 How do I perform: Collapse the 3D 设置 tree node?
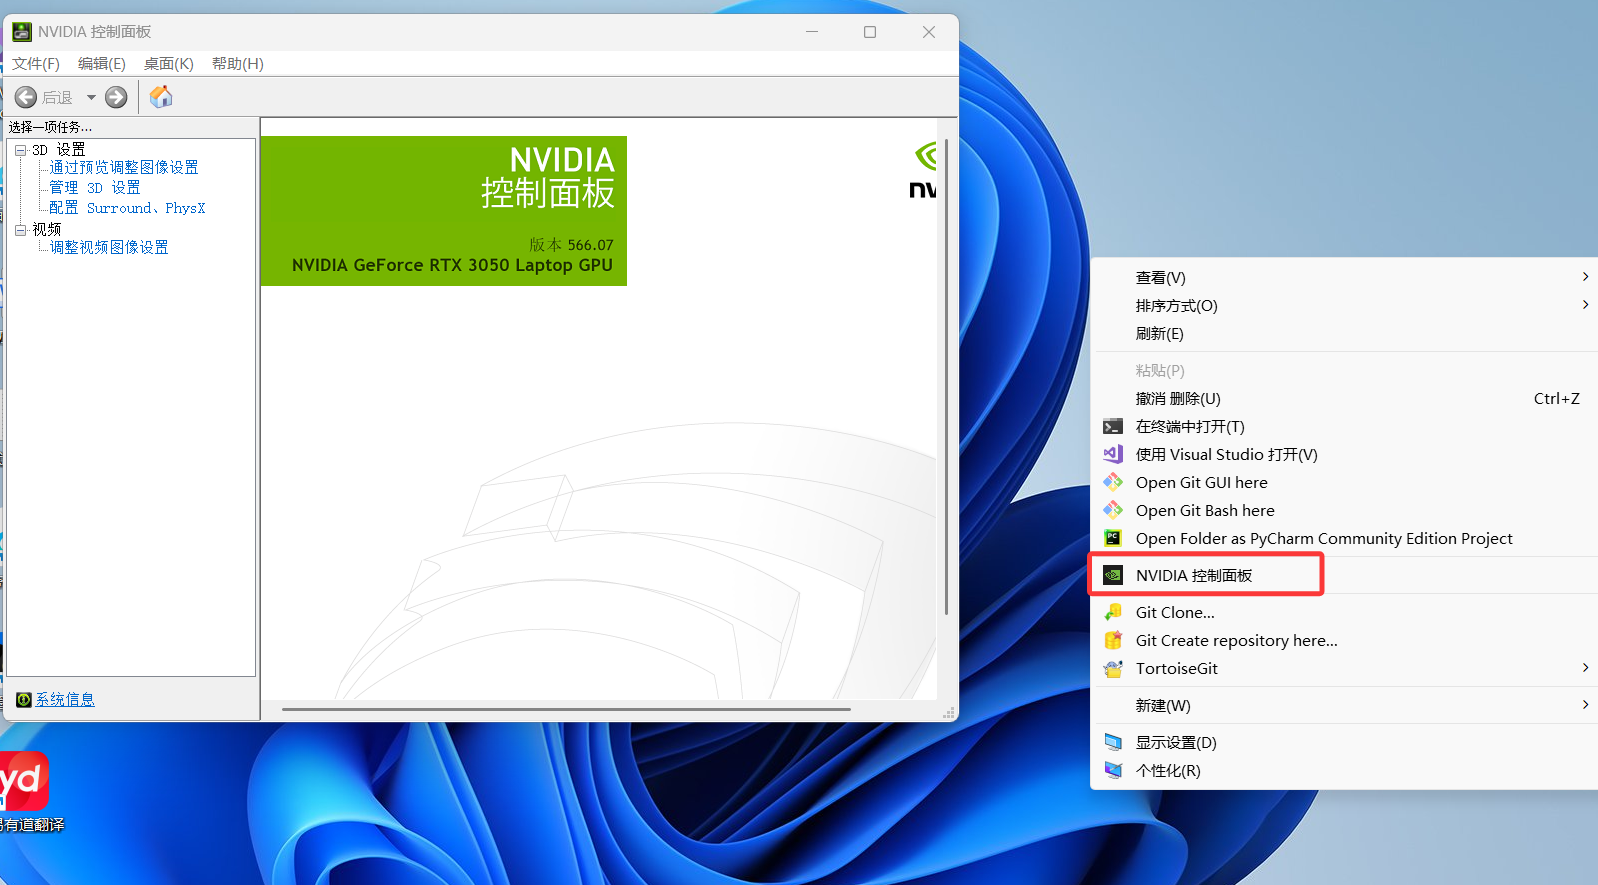[x=21, y=150]
